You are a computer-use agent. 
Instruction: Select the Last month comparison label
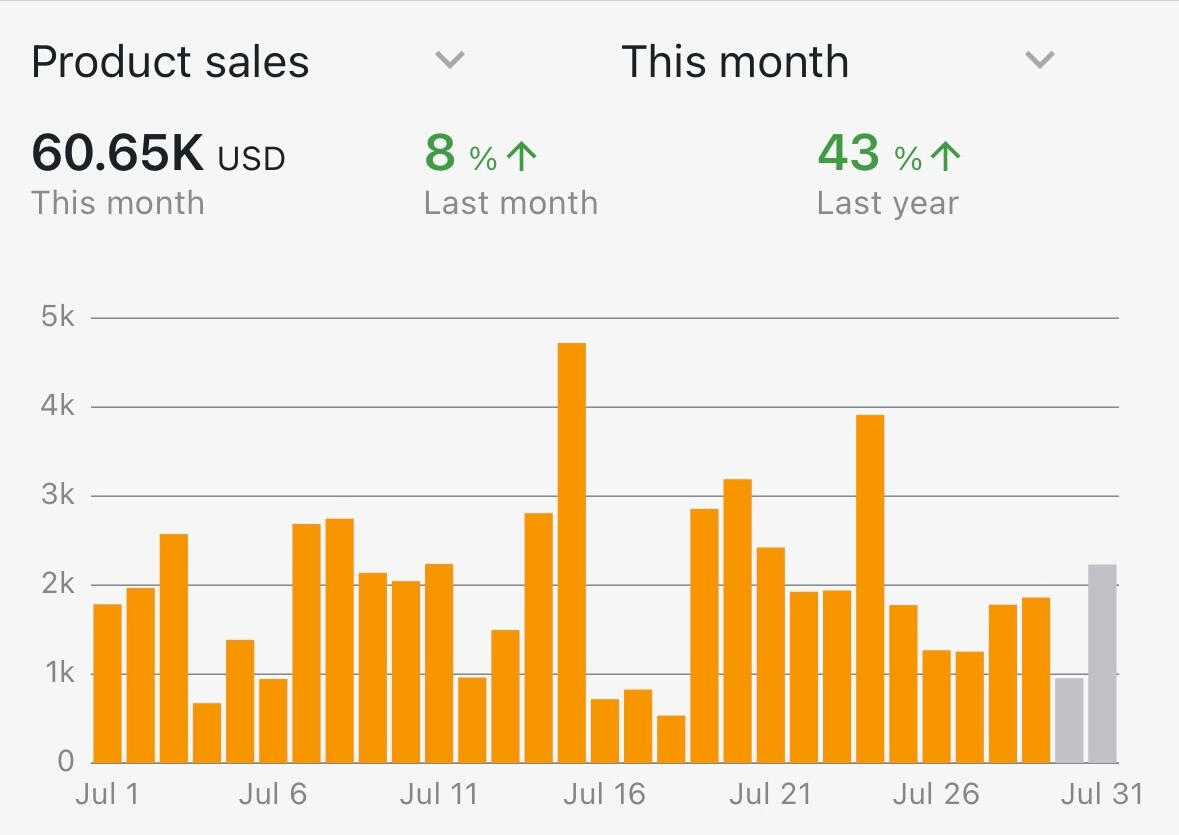(510, 203)
